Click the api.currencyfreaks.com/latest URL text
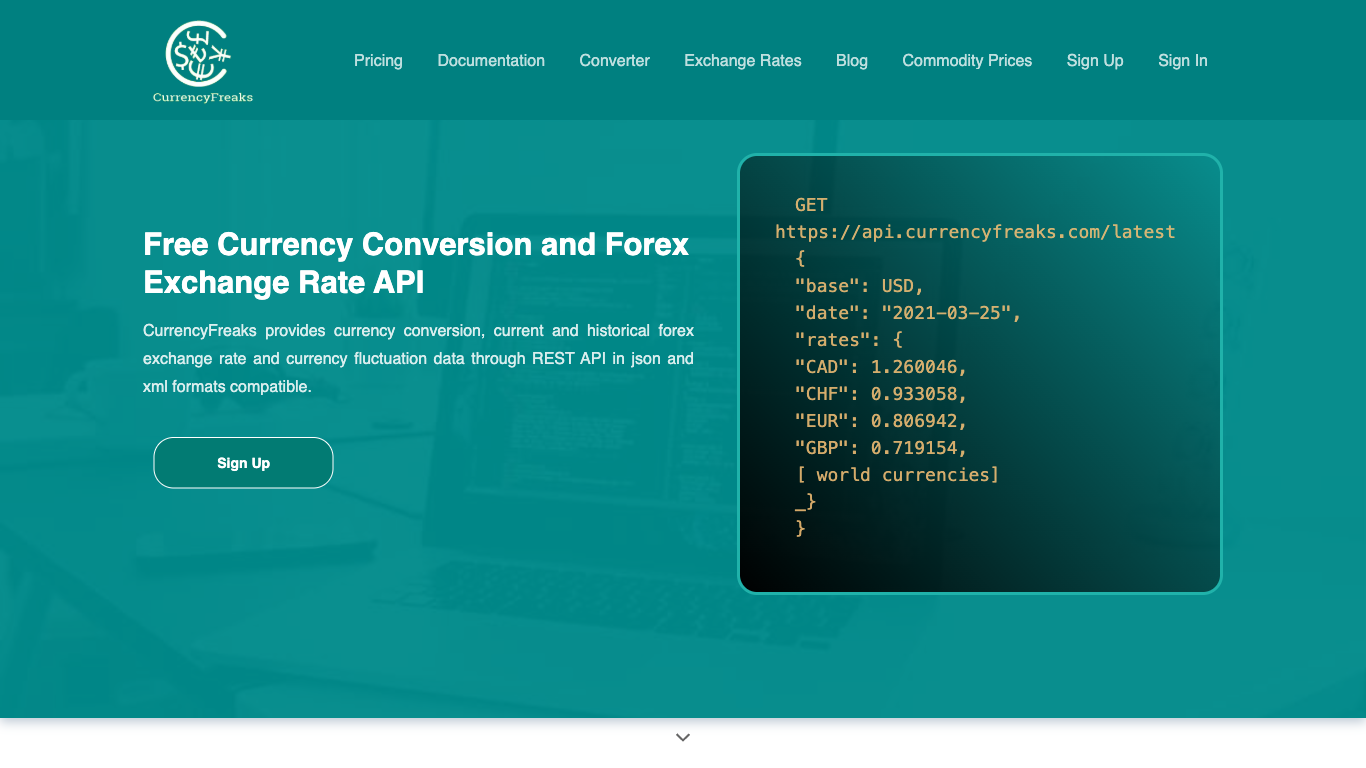The height and width of the screenshot is (768, 1366). pos(975,232)
